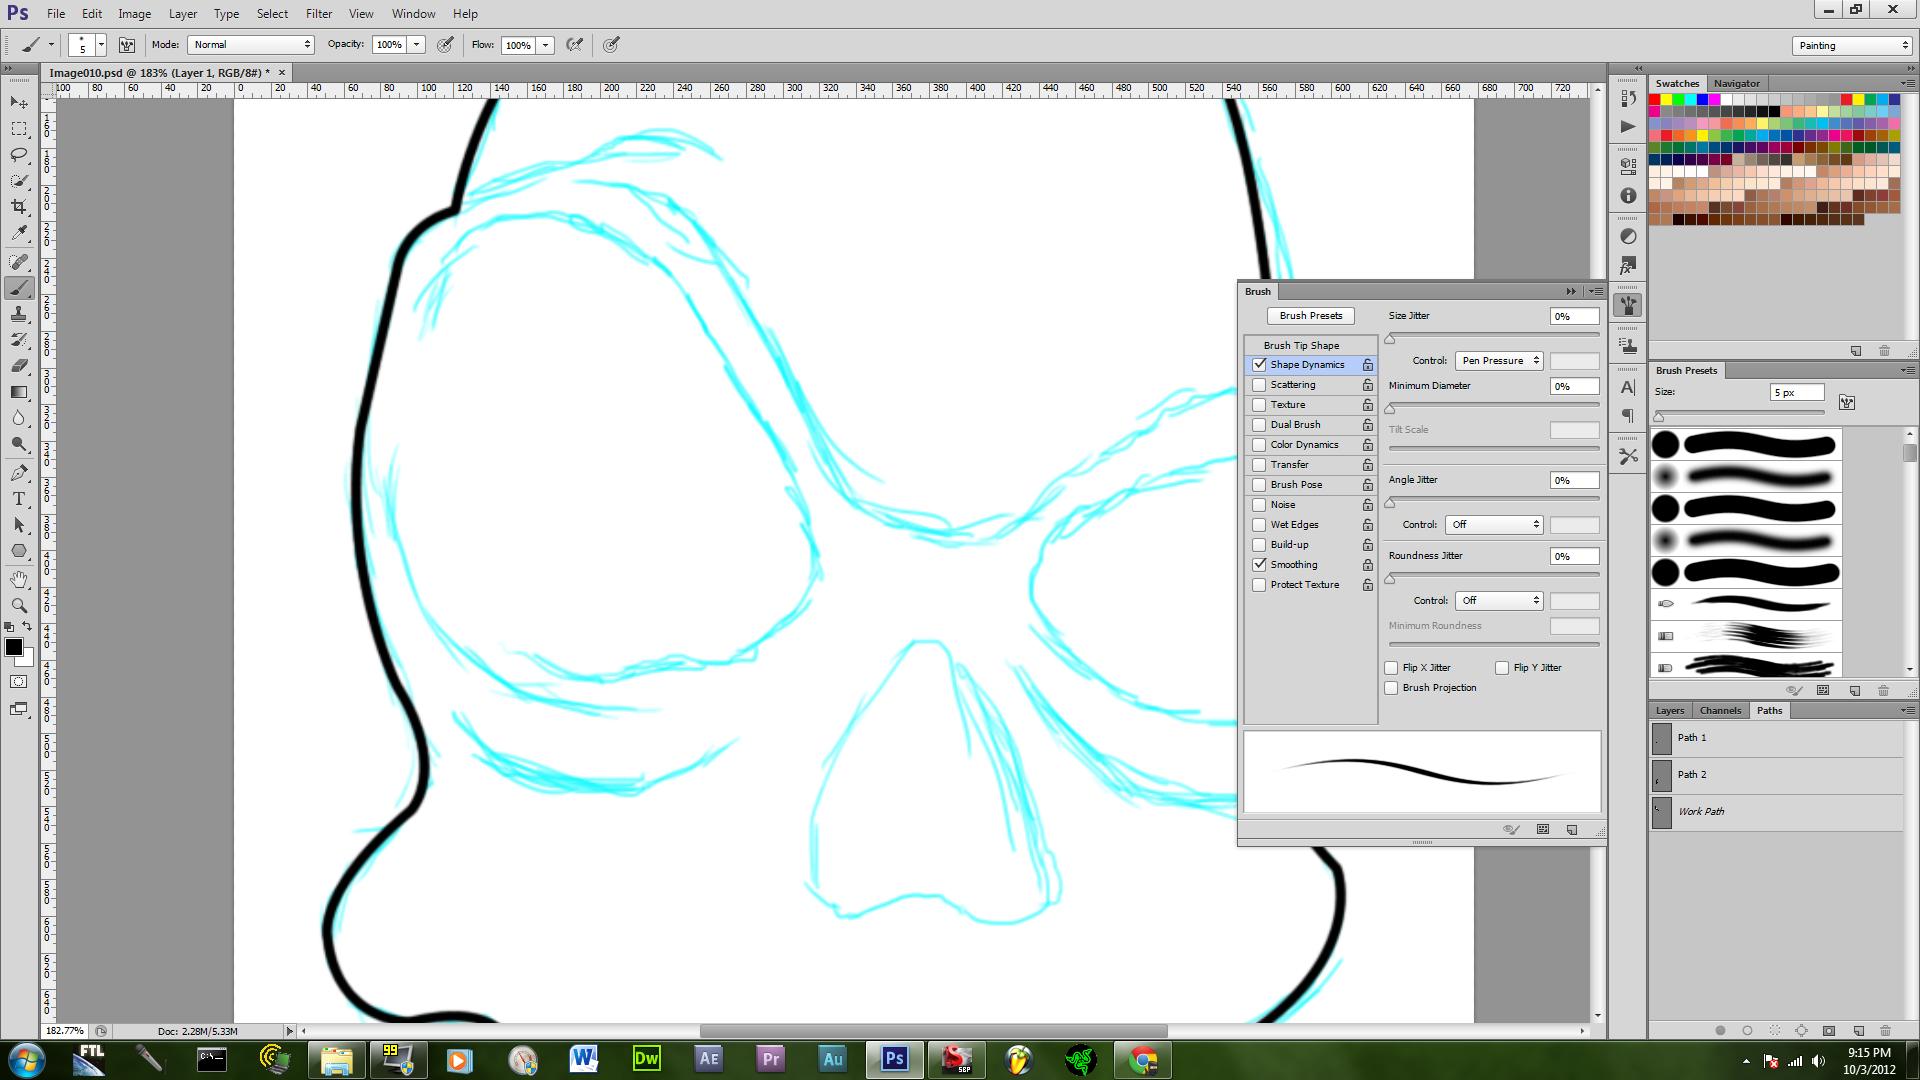Viewport: 1920px width, 1080px height.
Task: Open the Angle Jitter Control dropdown
Action: tap(1494, 525)
